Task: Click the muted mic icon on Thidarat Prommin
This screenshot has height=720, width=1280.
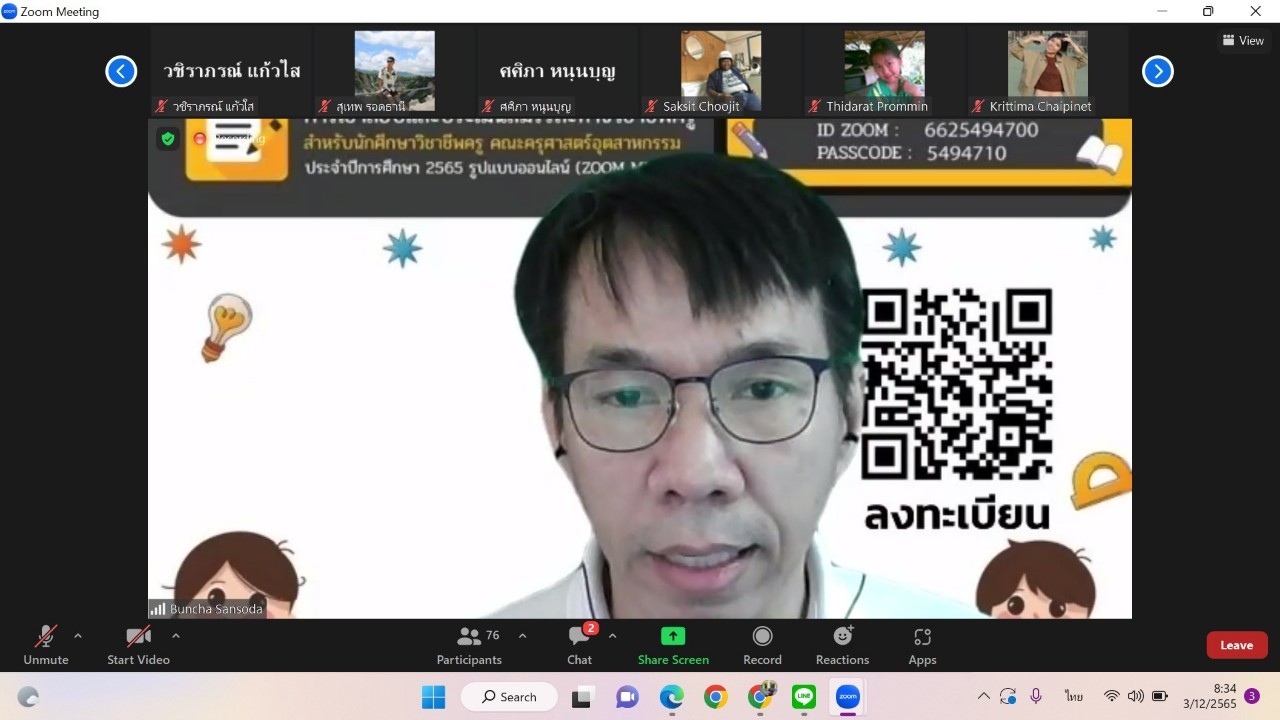Action: (x=814, y=106)
